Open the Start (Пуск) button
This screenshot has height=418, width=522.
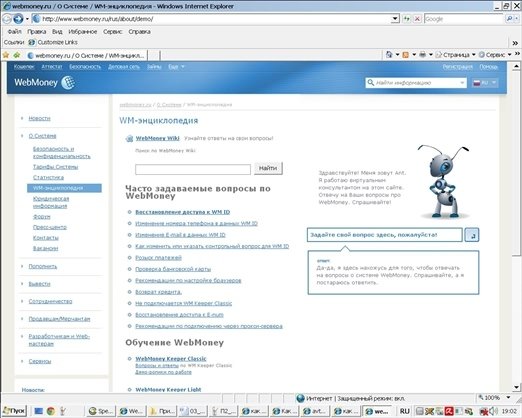click(14, 411)
